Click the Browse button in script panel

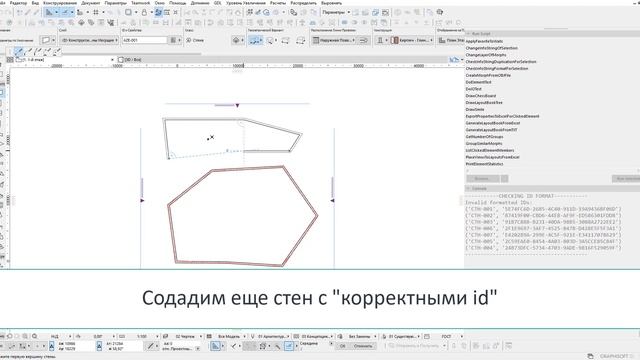482,179
